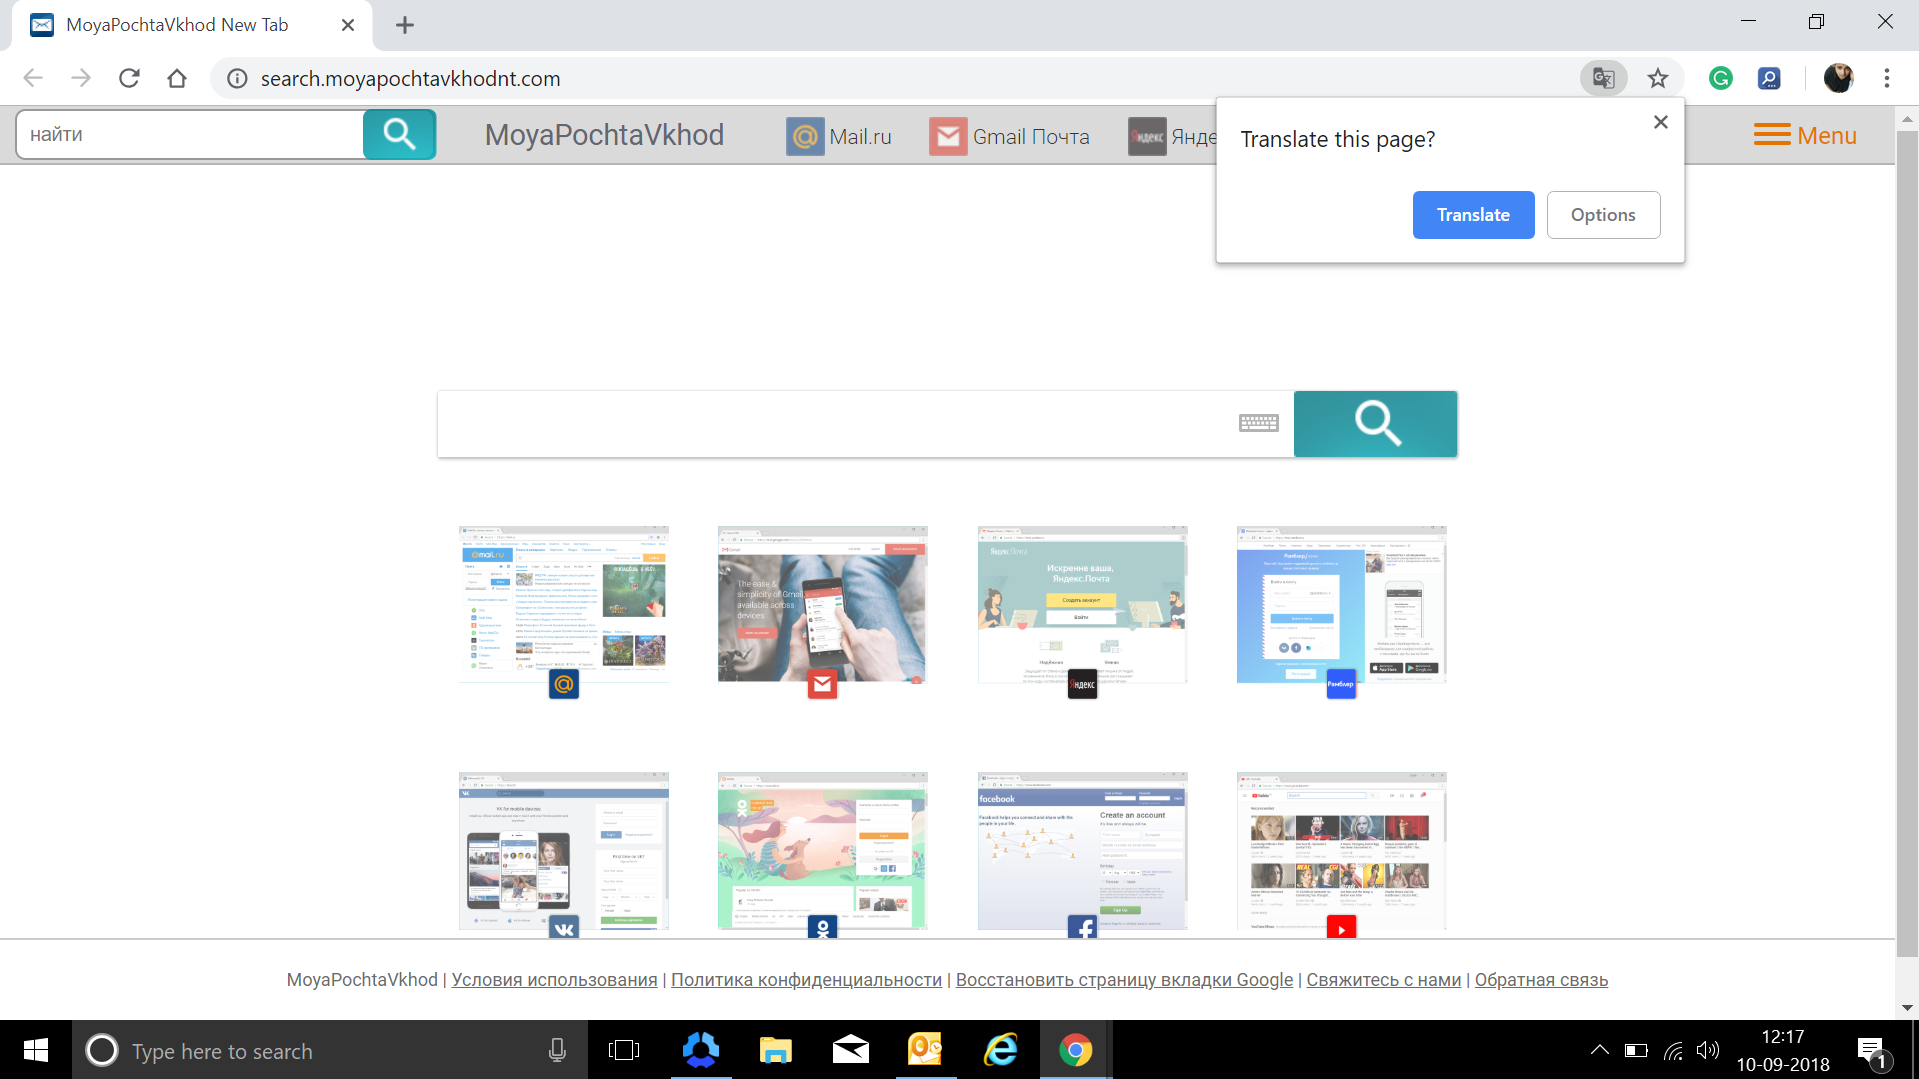The width and height of the screenshot is (1919, 1079).
Task: Open the Mail.ru shortcut icon
Action: coord(805,136)
